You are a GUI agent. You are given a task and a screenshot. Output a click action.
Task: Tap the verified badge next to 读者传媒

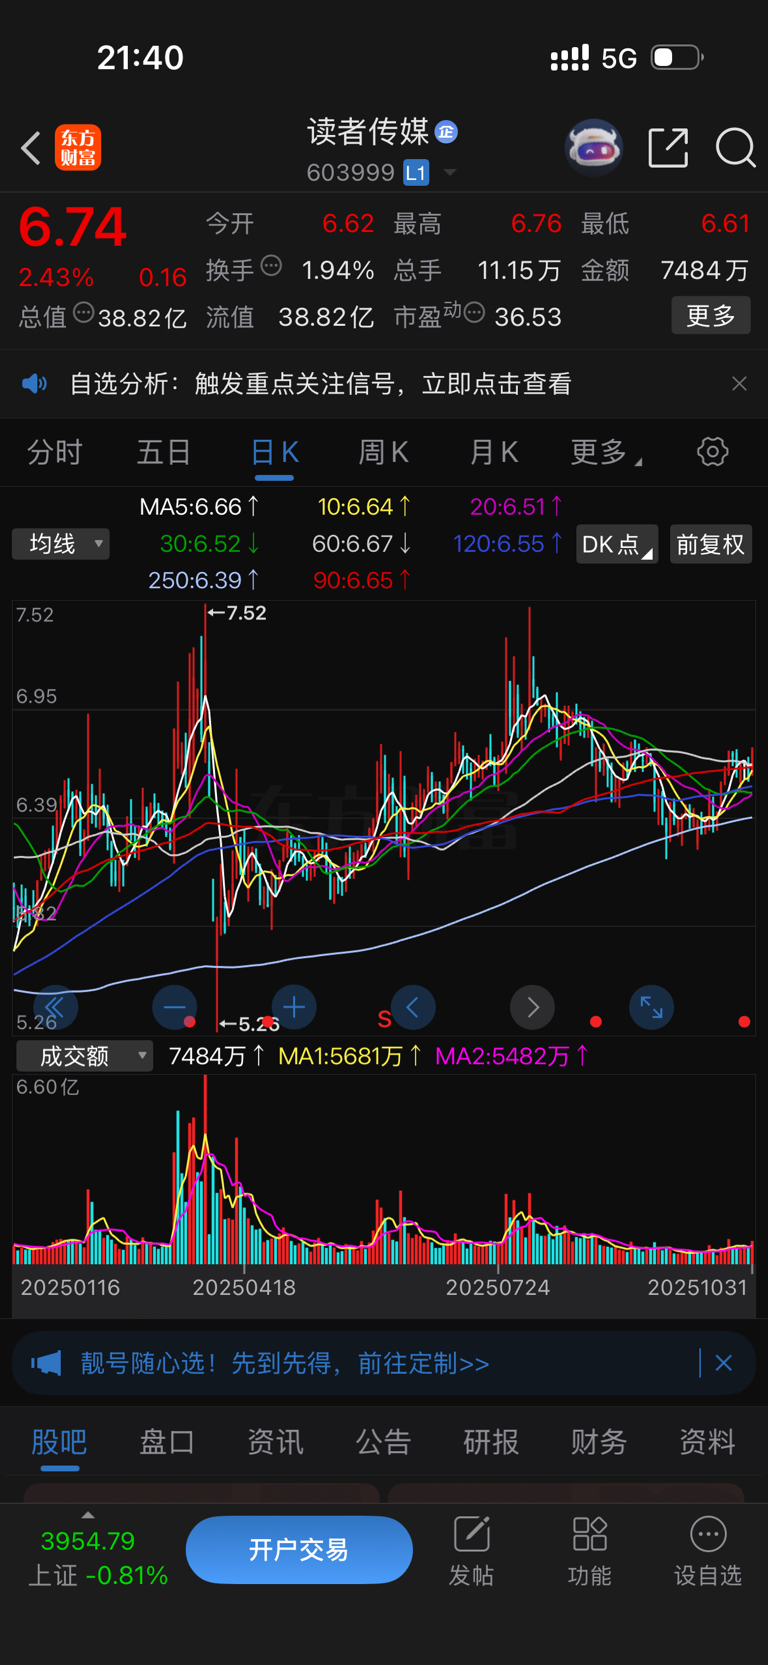(447, 131)
